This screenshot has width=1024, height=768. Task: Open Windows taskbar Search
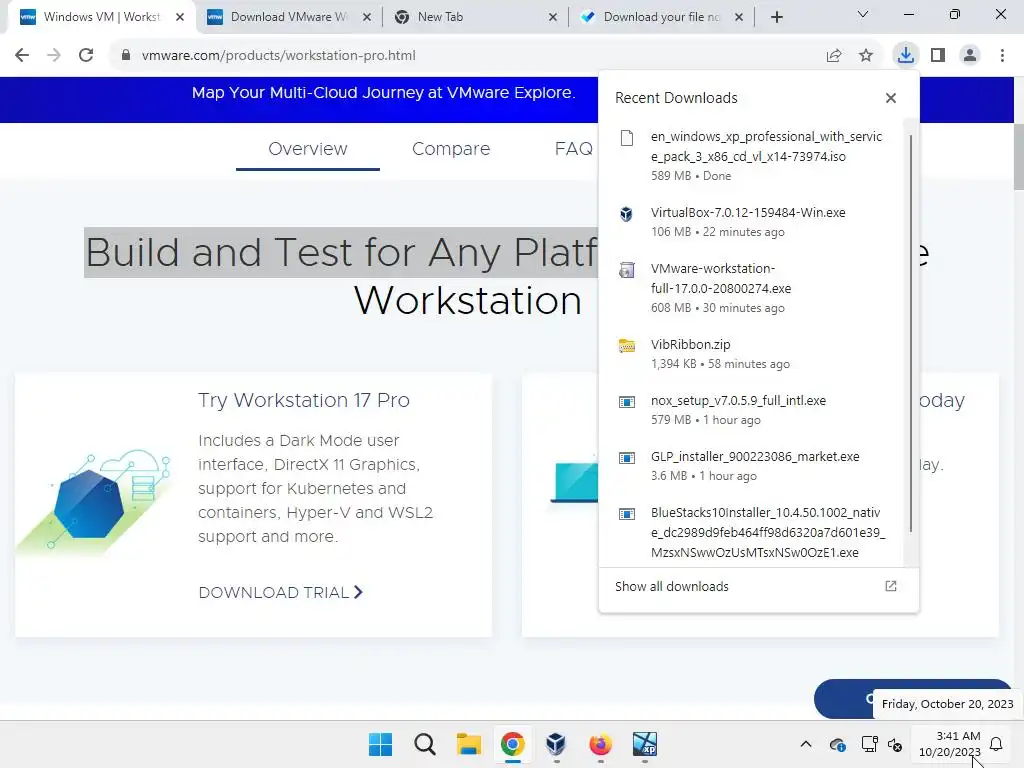tap(424, 744)
